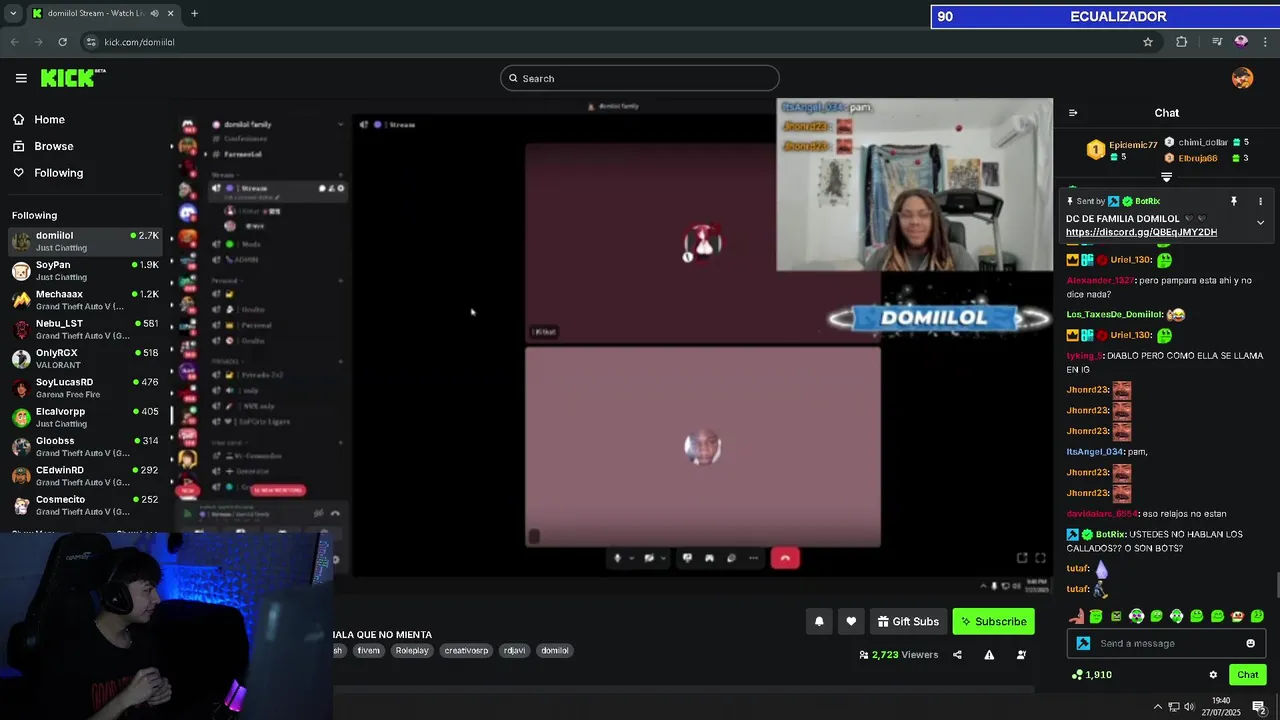Go back in browser history
Image resolution: width=1280 pixels, height=720 pixels.
(x=14, y=42)
